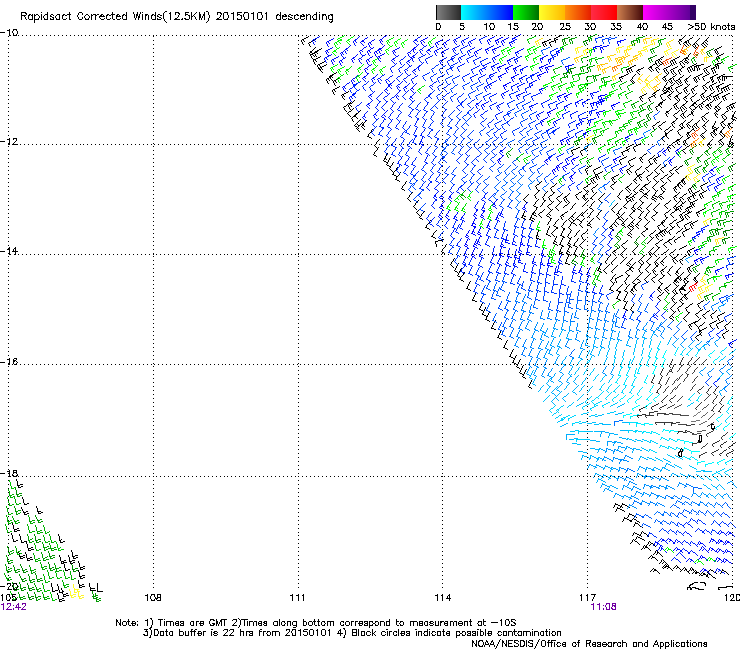This screenshot has height=650, width=740.
Task: Click the '>50 knots' legend label
Action: 711,27
